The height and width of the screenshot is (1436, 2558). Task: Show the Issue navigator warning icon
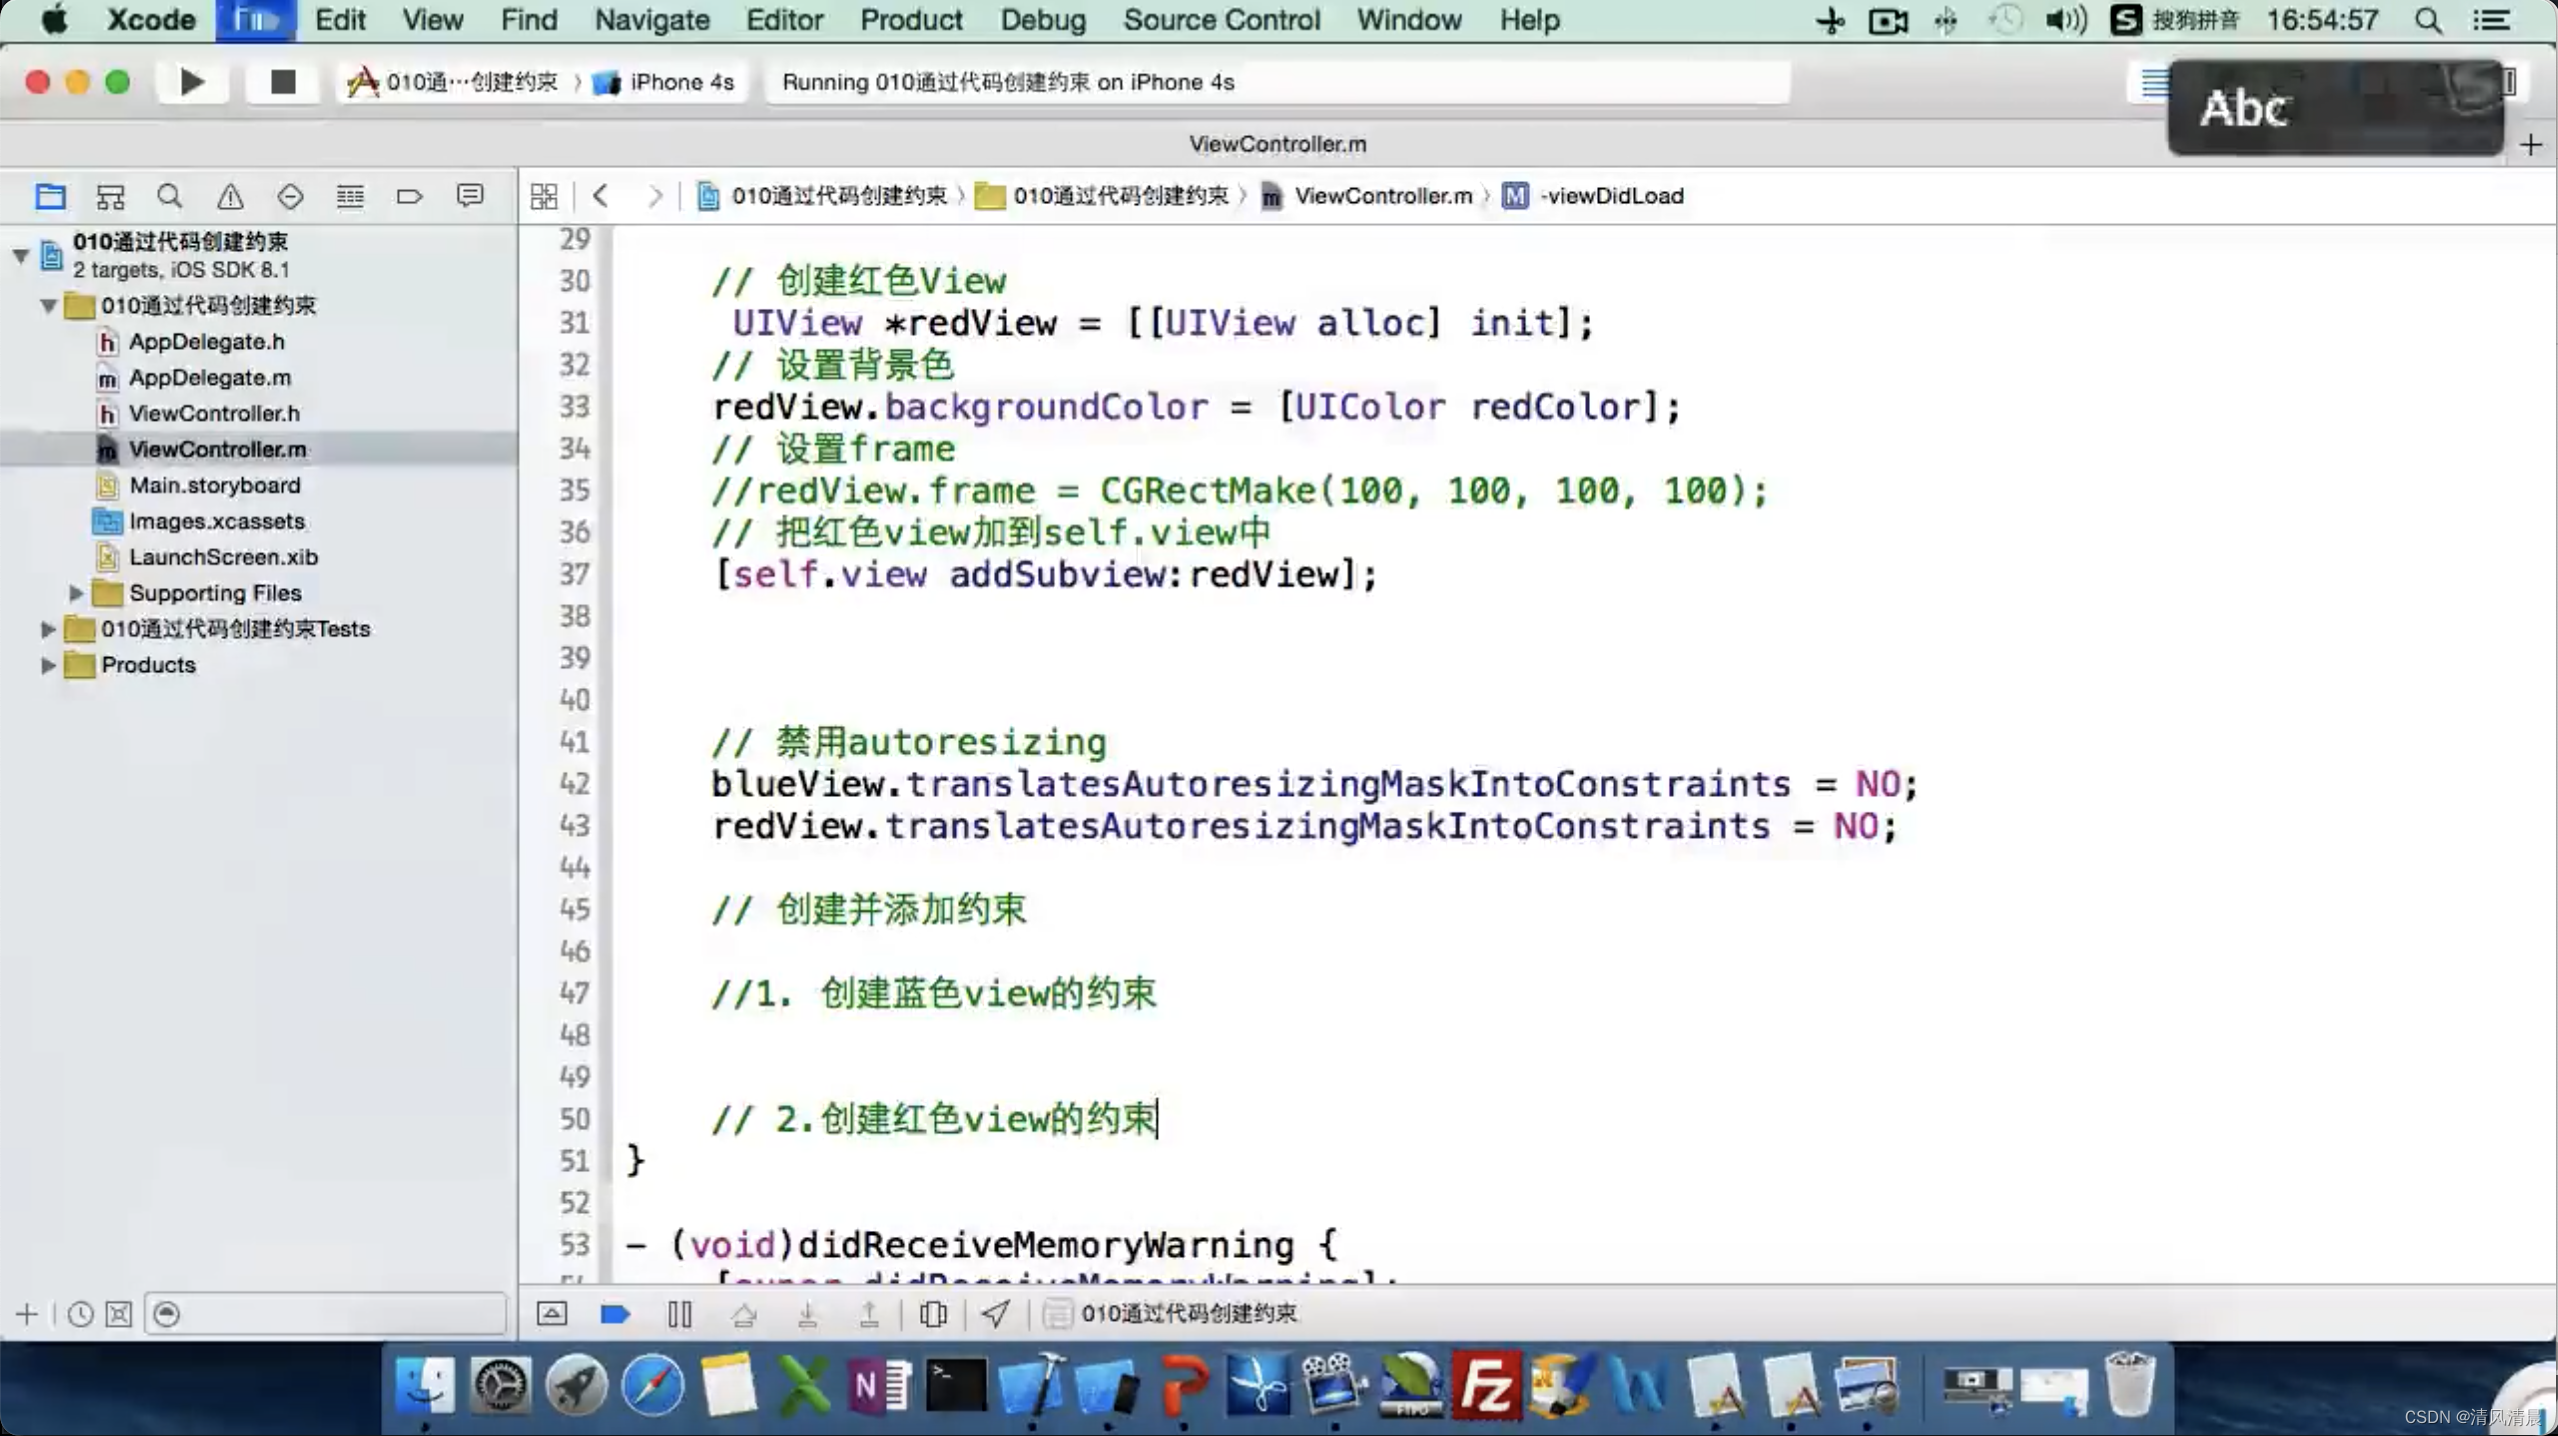point(230,196)
